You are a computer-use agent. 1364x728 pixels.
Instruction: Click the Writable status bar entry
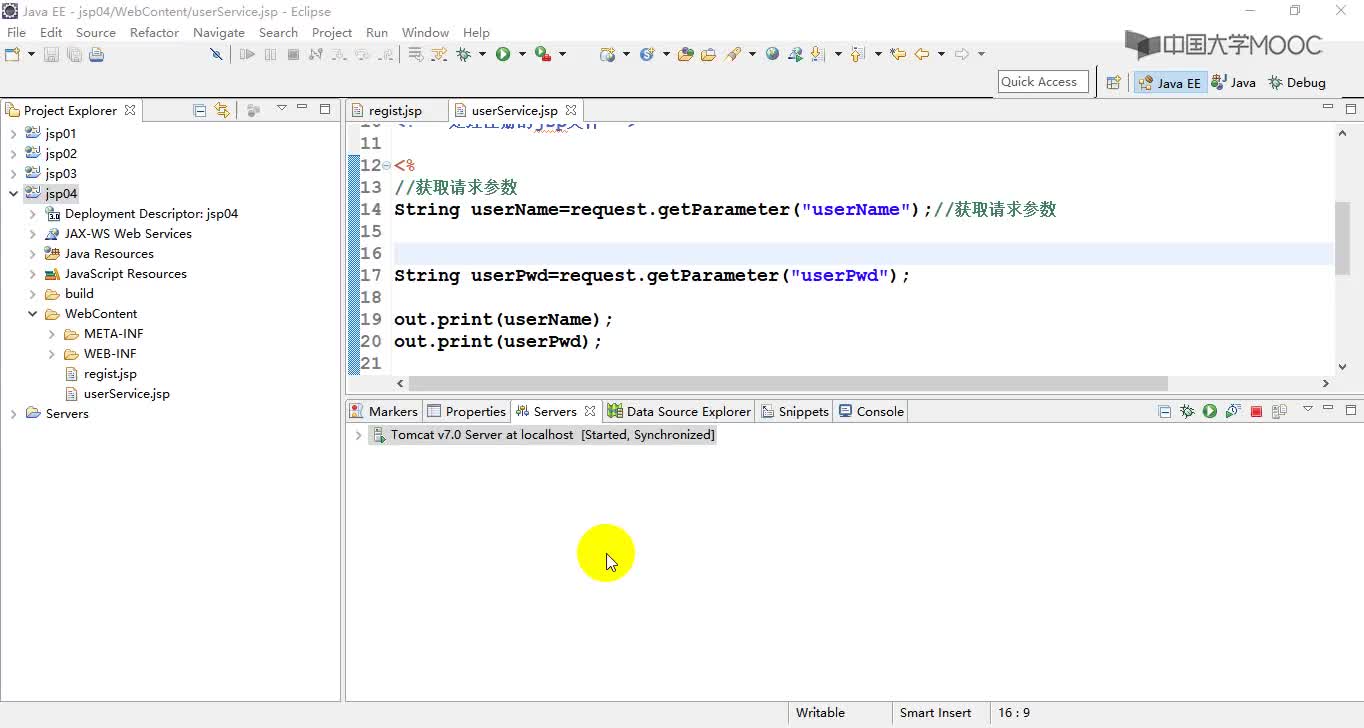point(820,713)
